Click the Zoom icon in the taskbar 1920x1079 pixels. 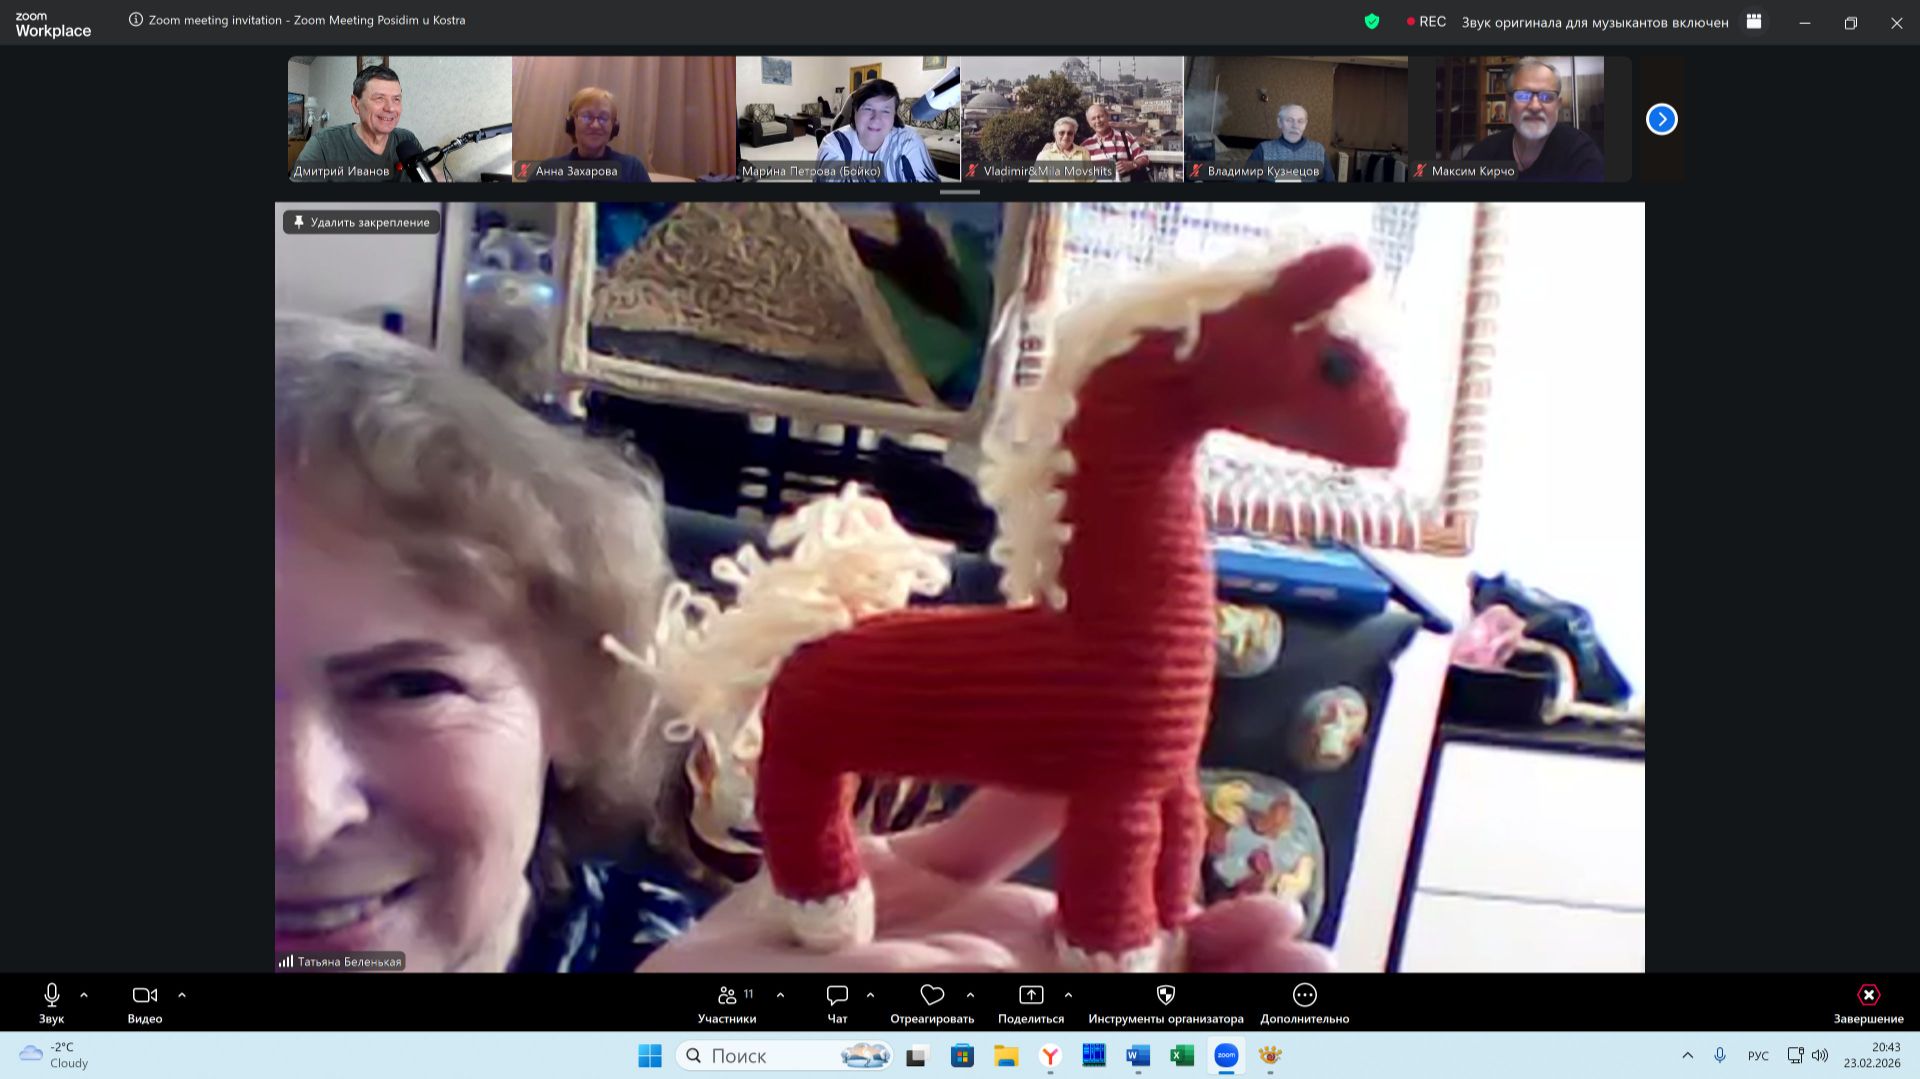tap(1226, 1056)
